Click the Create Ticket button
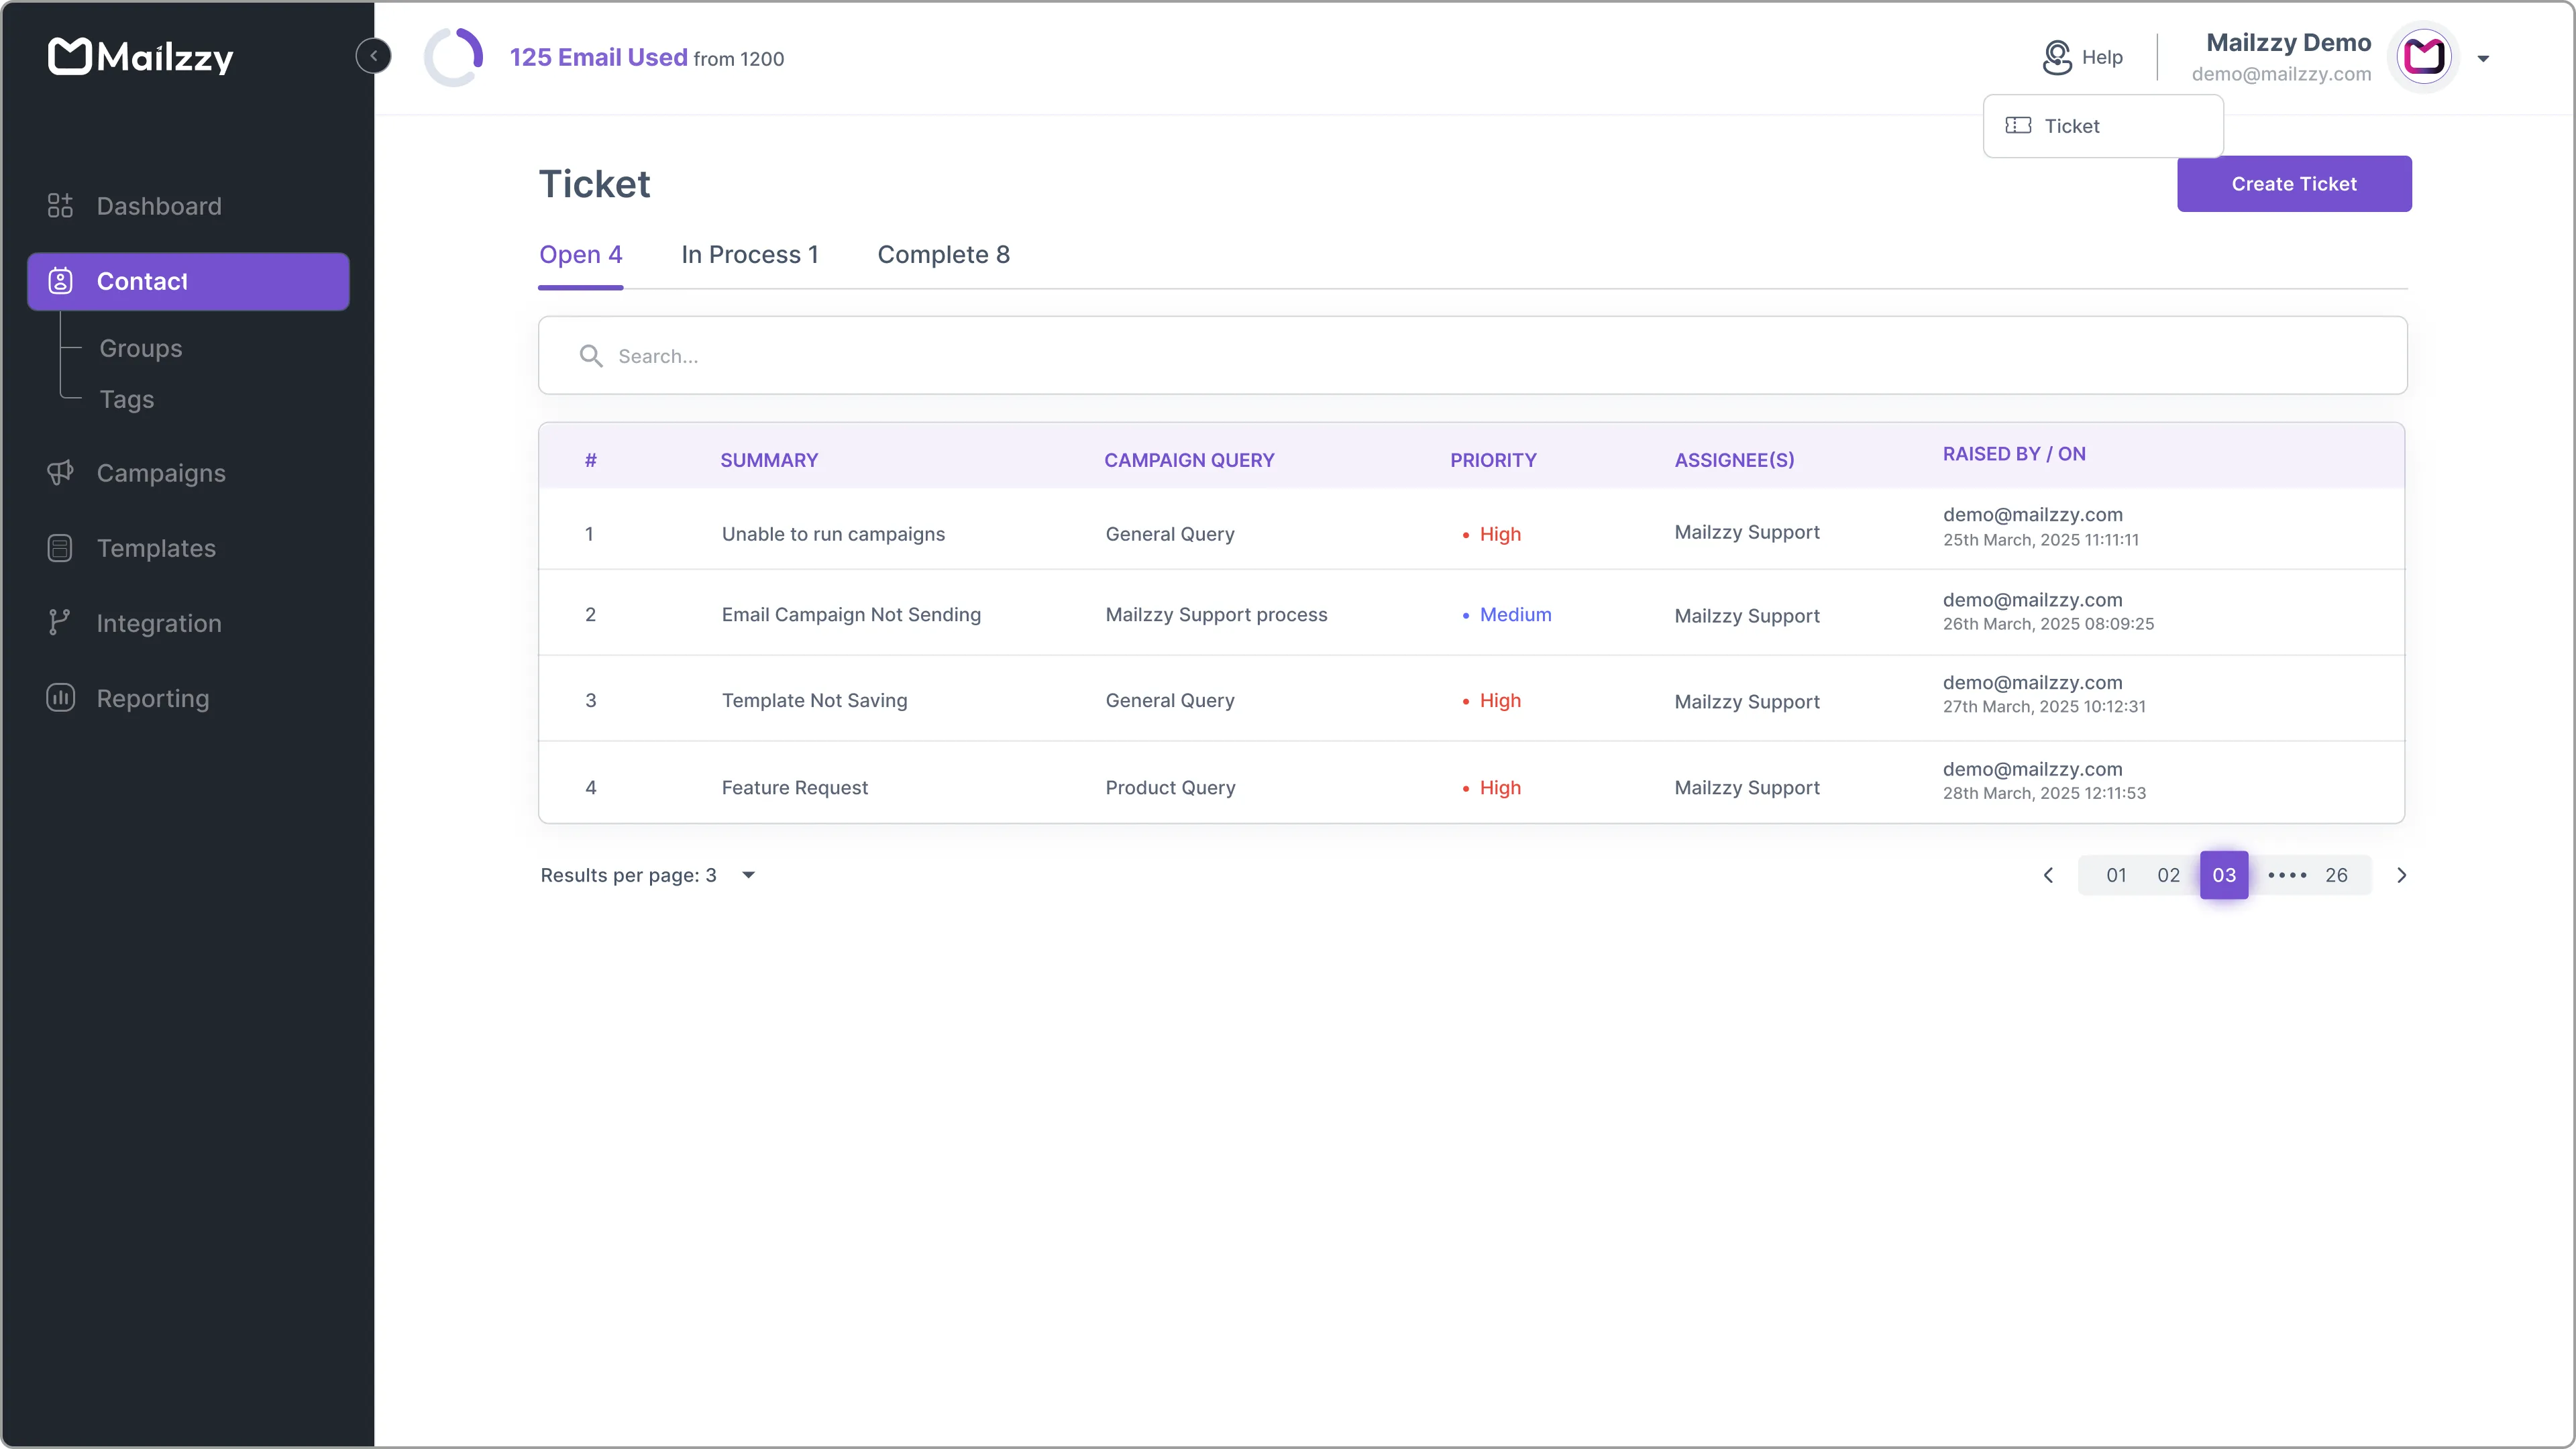The image size is (2576, 1449). 2293,183
